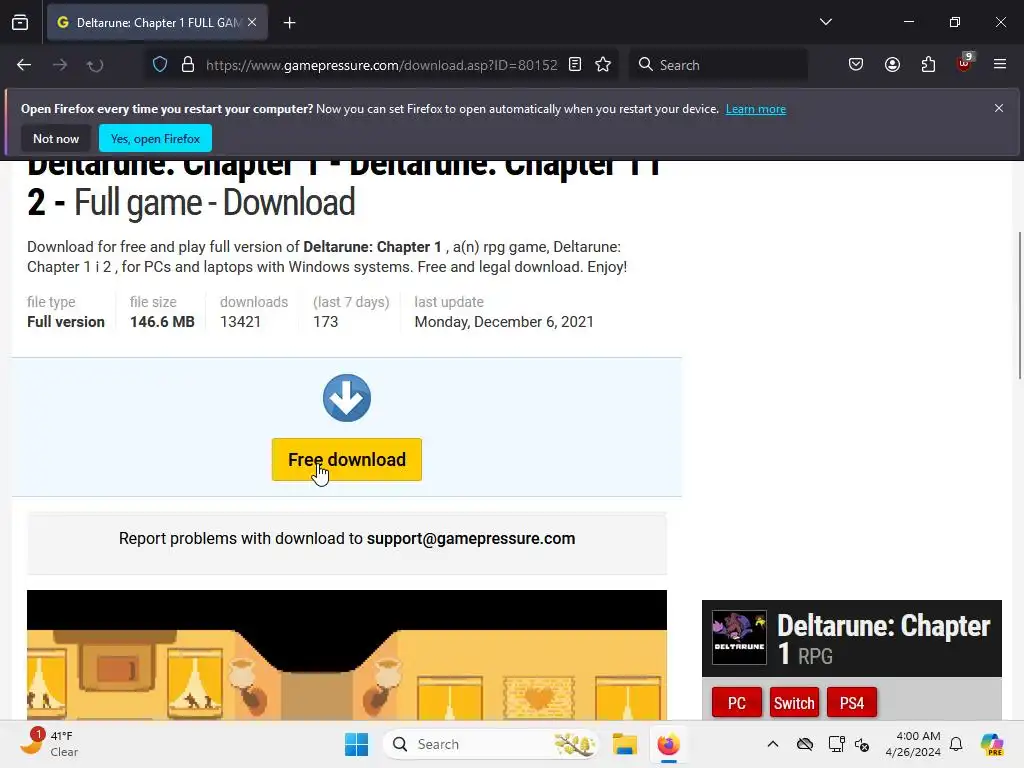The width and height of the screenshot is (1024, 768).
Task: Click Firefox icon in taskbar
Action: (668, 744)
